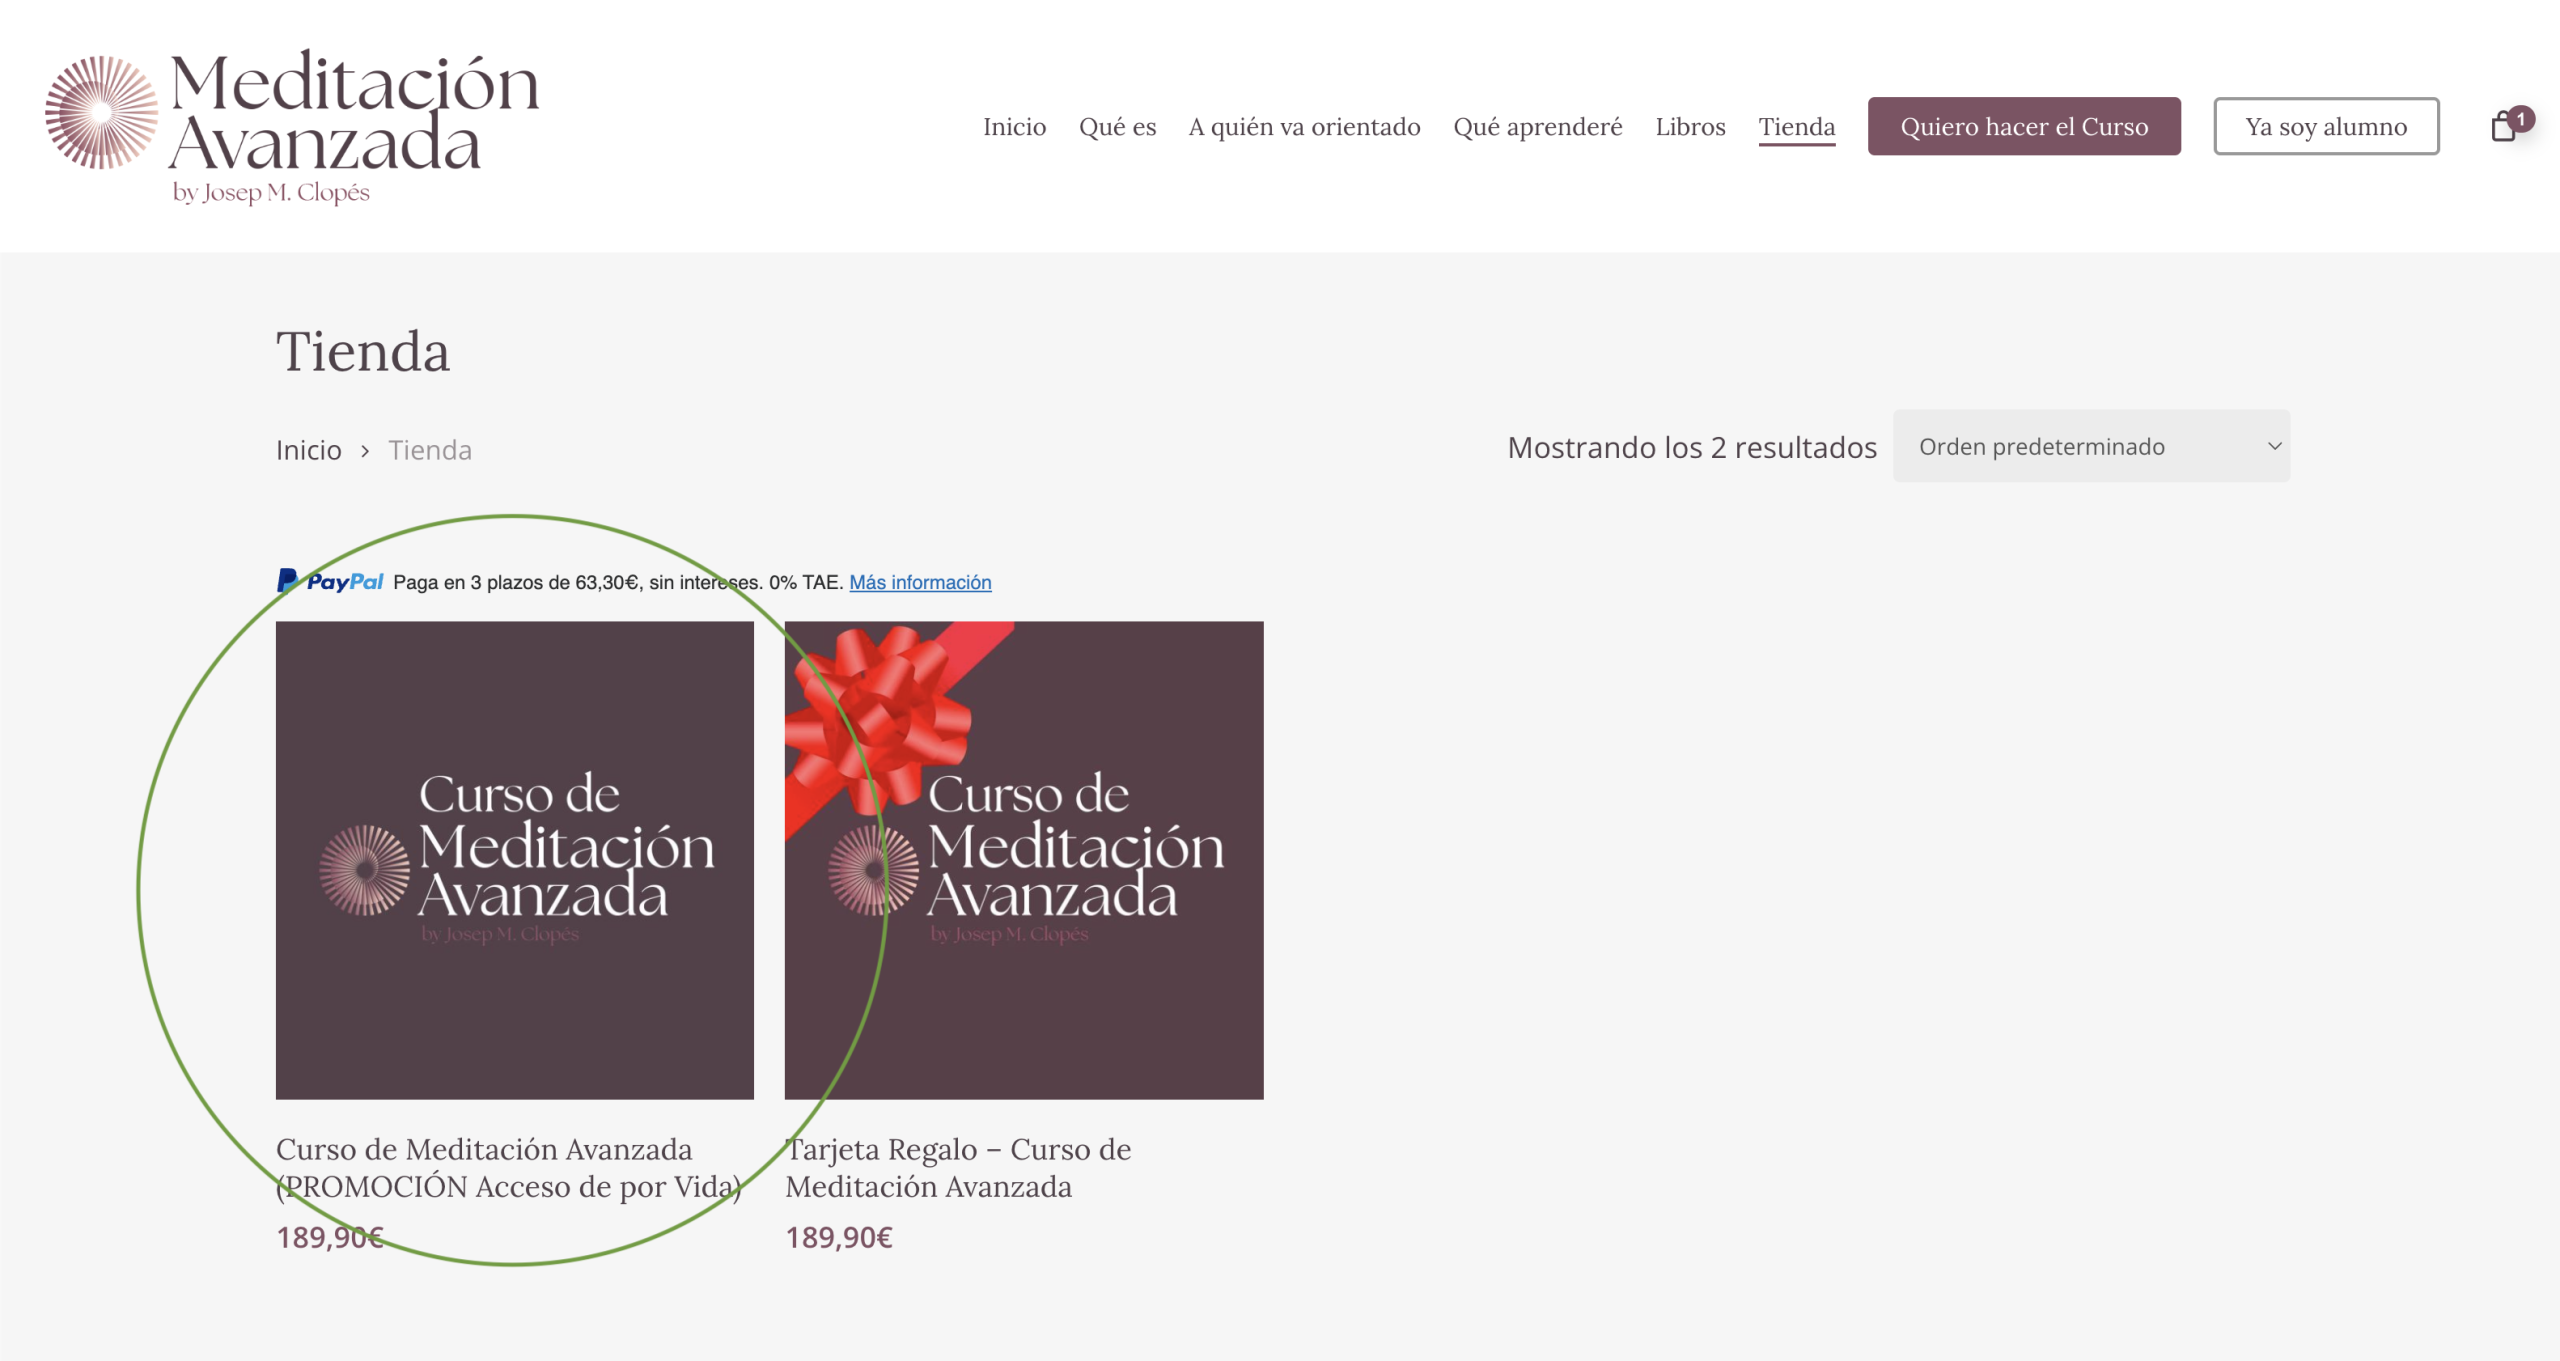This screenshot has height=1361, width=2560.
Task: Open the Curso de Meditación Avanzada product image
Action: pyautogui.click(x=514, y=860)
